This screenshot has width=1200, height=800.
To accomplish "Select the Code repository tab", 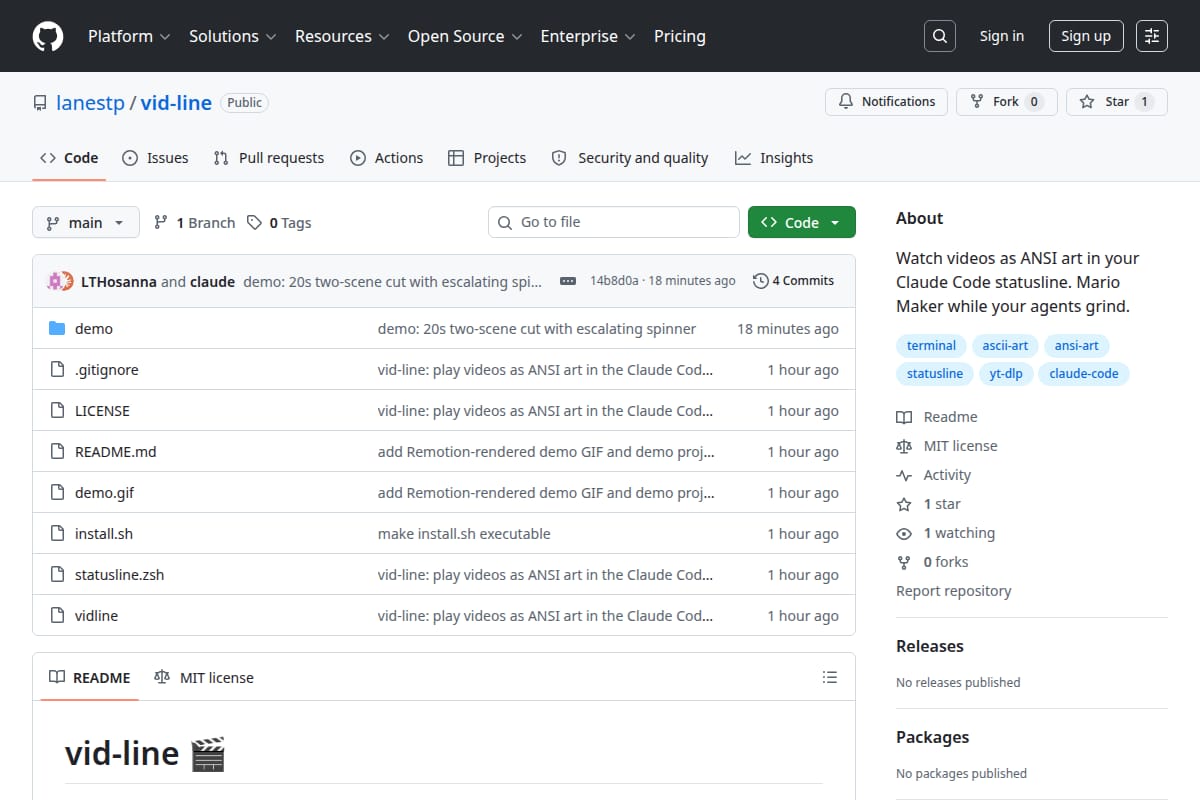I will [x=69, y=158].
